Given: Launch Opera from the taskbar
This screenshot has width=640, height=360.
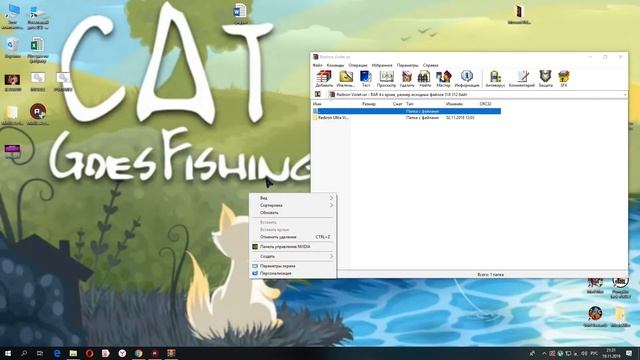Looking at the screenshot, I should point(89,353).
